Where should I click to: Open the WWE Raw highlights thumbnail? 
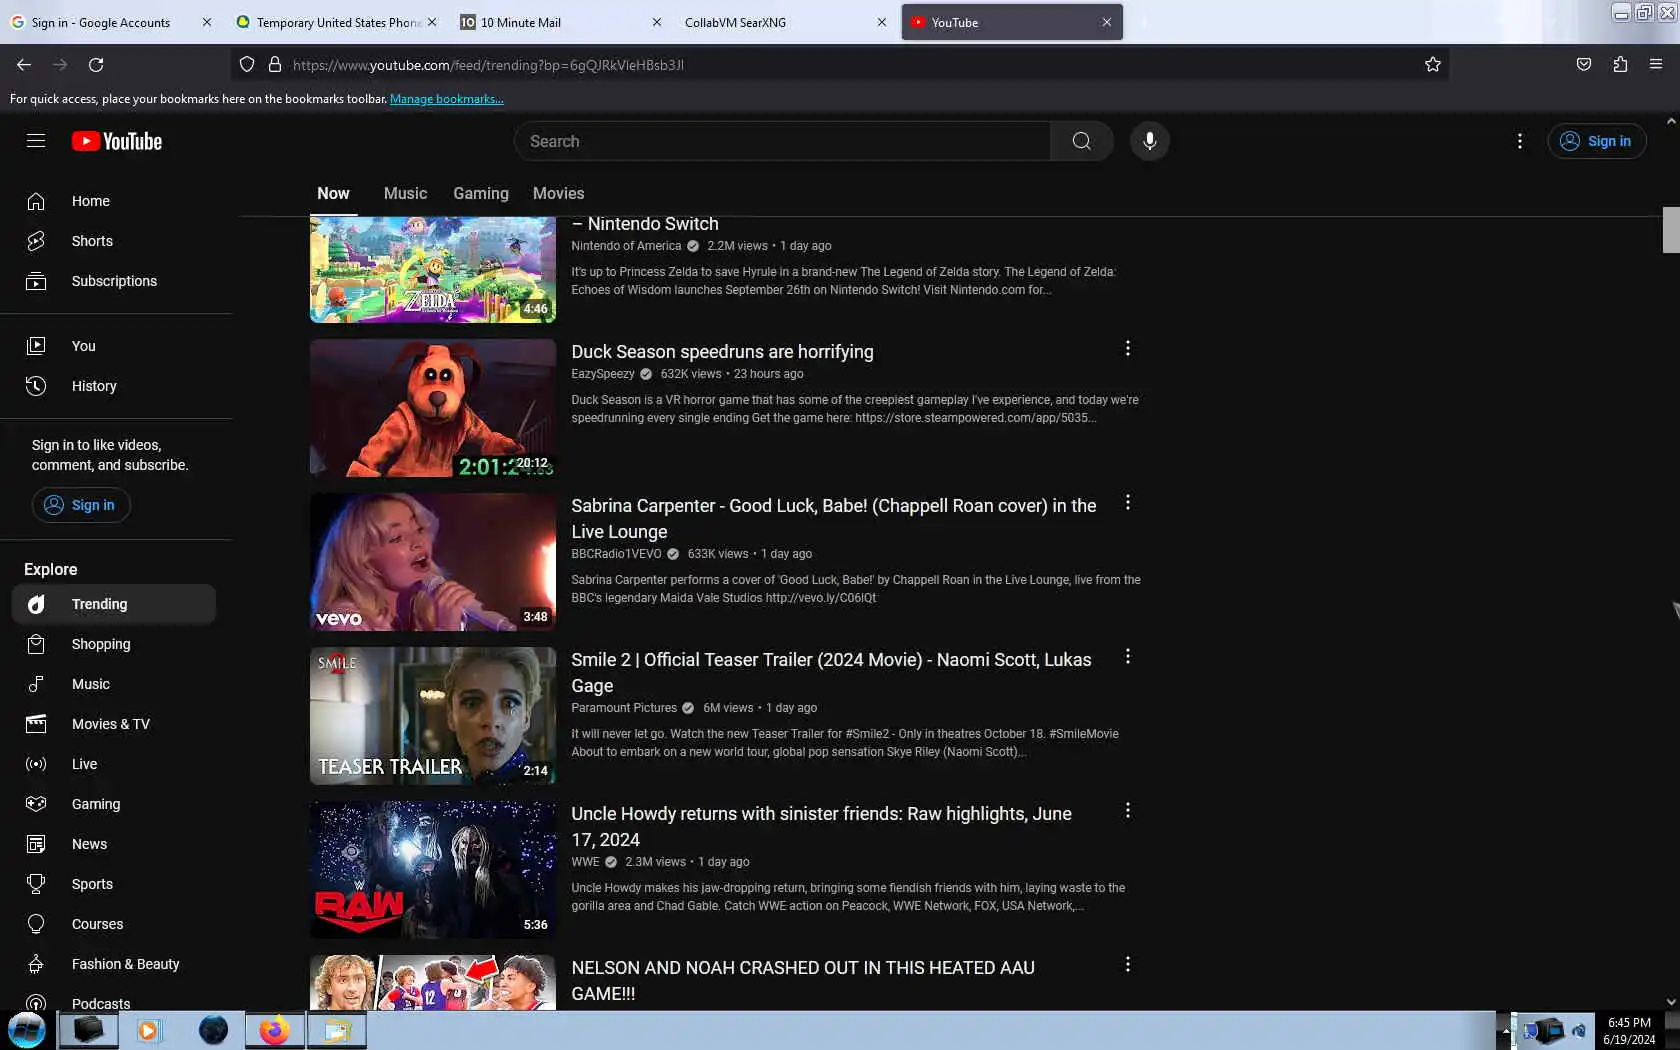click(433, 870)
